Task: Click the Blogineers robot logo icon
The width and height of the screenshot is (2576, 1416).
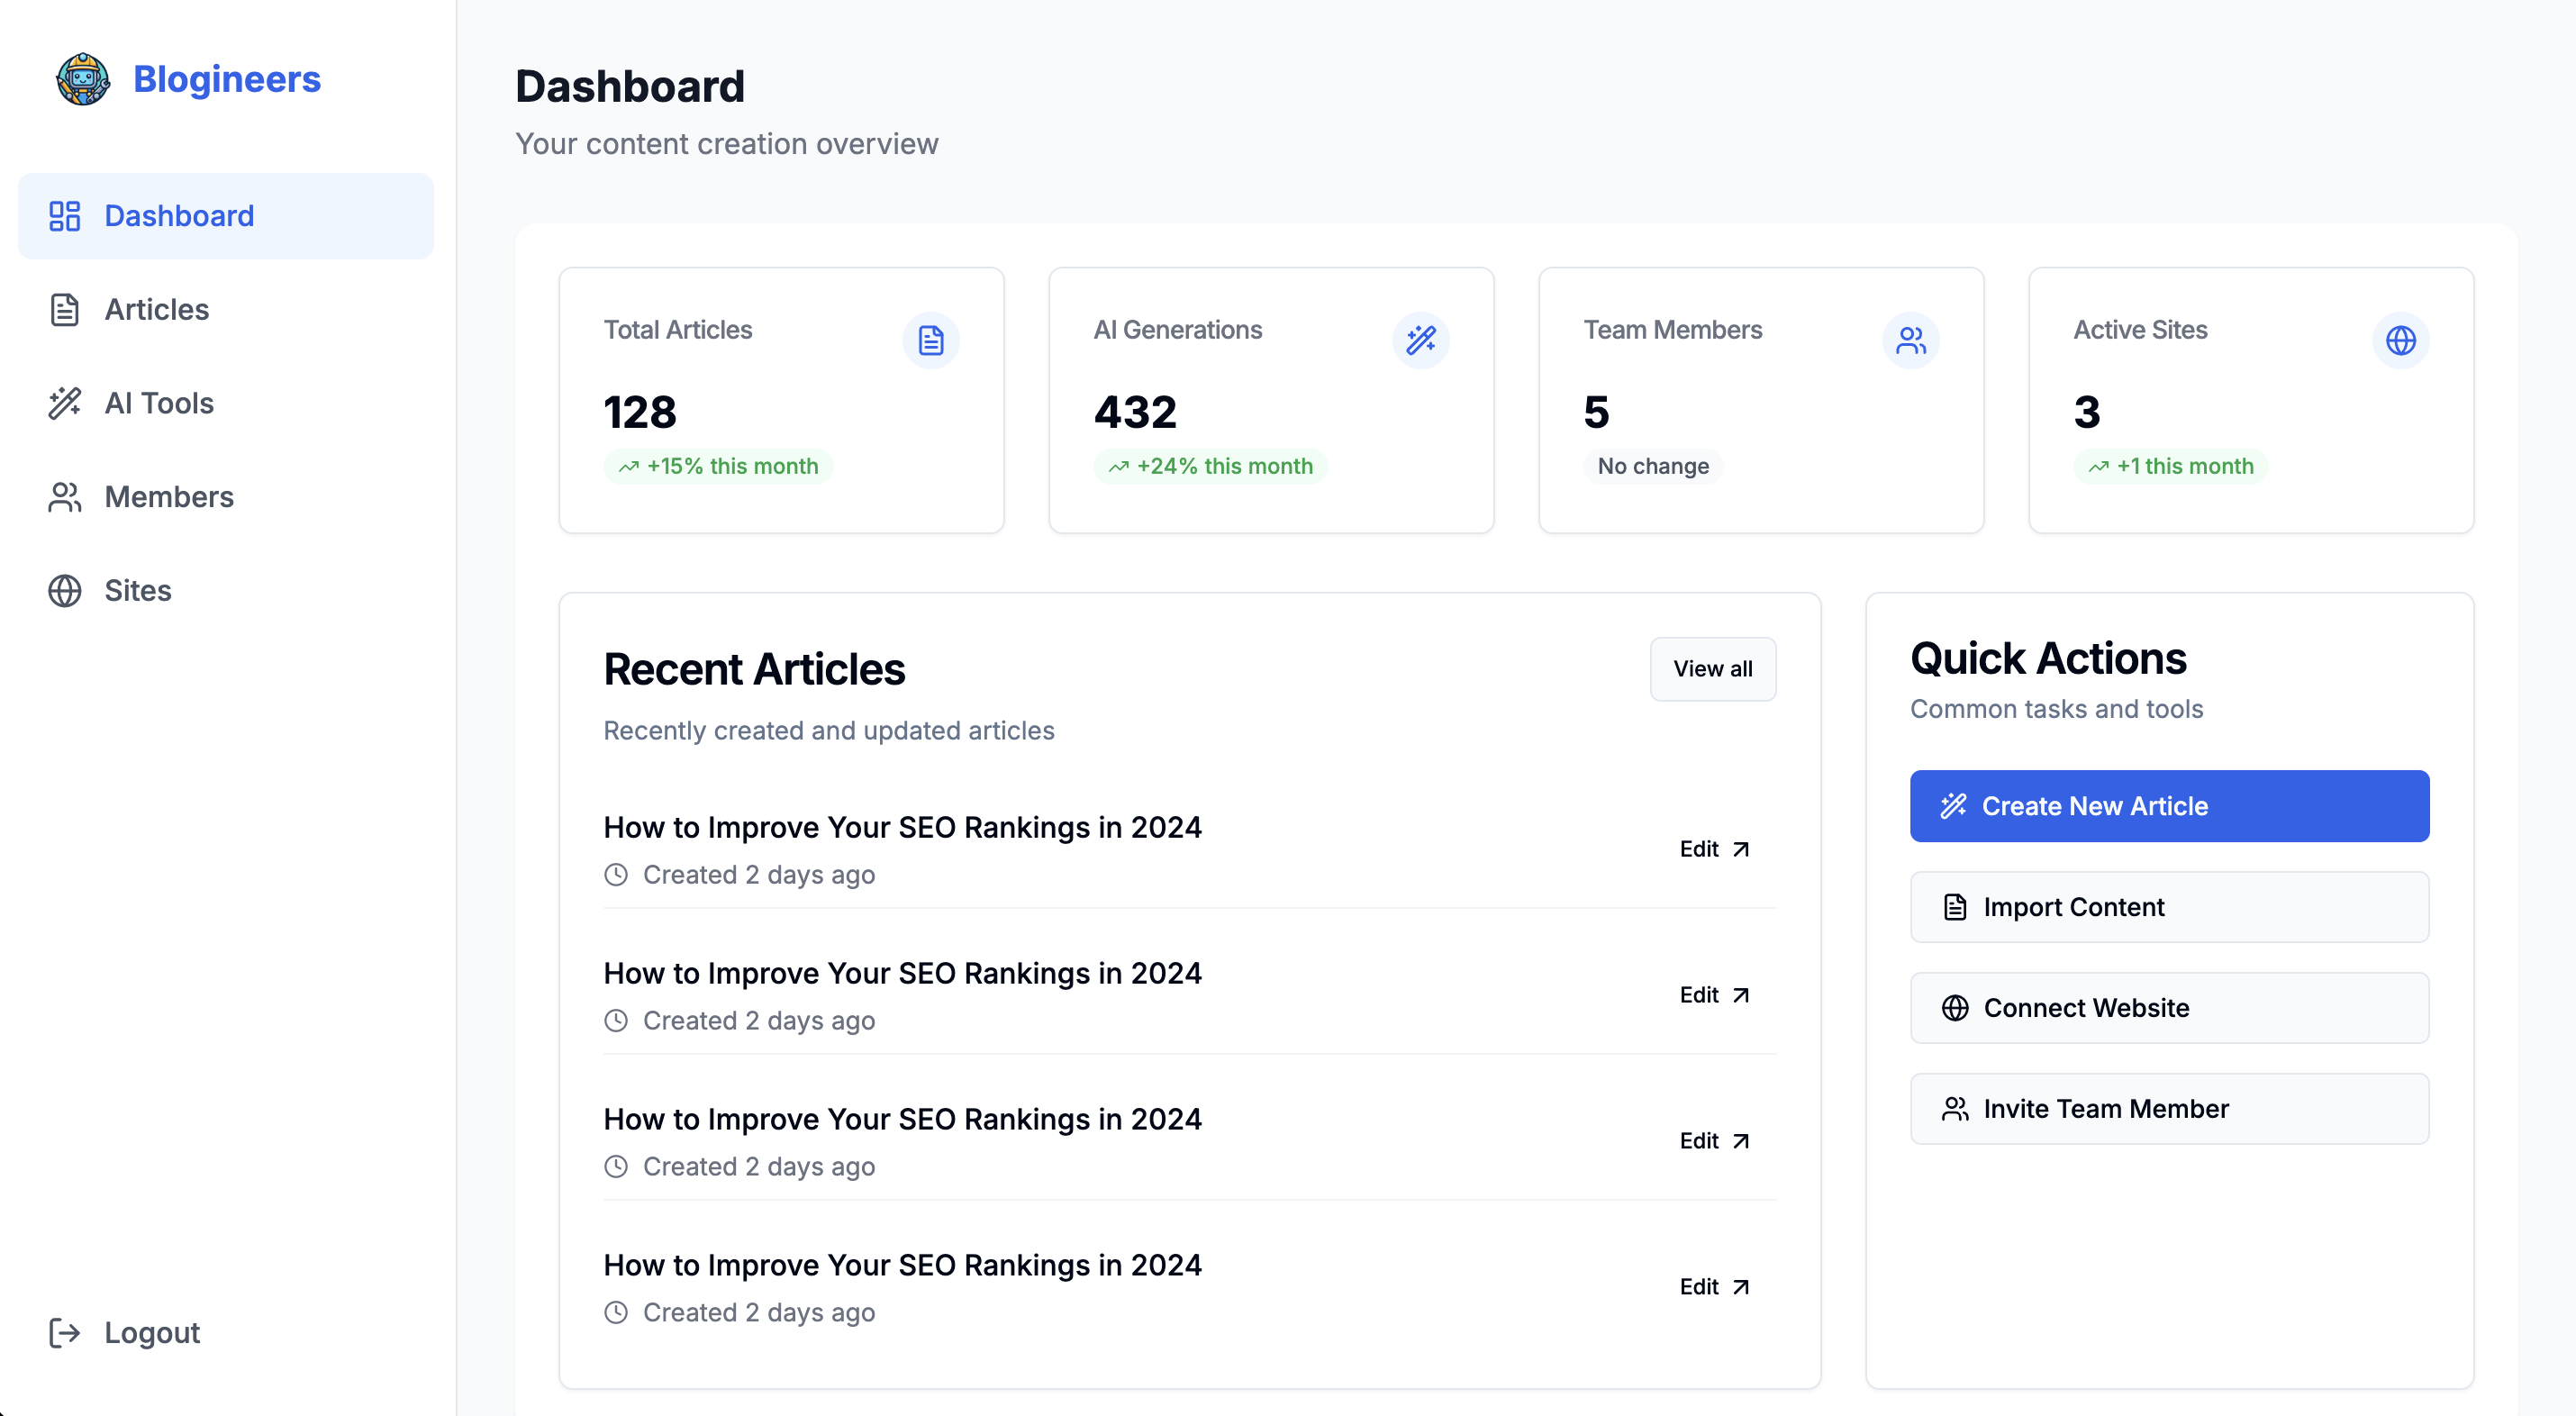Action: (x=82, y=79)
